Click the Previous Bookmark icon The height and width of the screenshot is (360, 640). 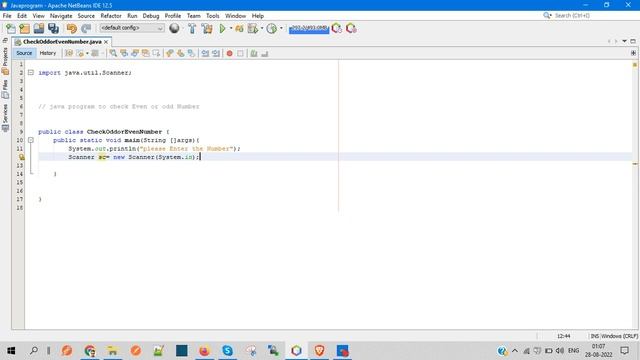point(170,53)
